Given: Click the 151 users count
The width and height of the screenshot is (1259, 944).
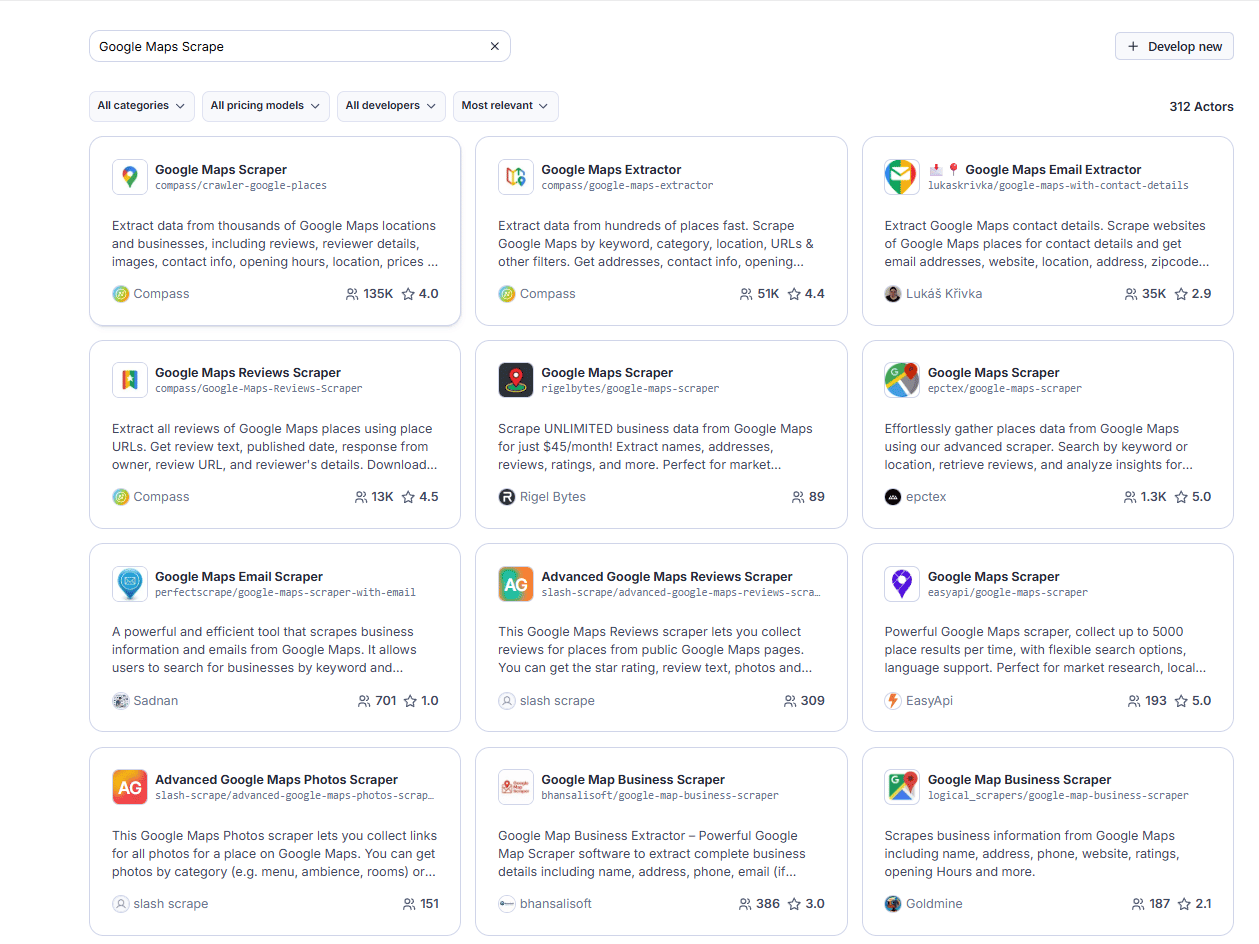Looking at the screenshot, I should point(429,904).
